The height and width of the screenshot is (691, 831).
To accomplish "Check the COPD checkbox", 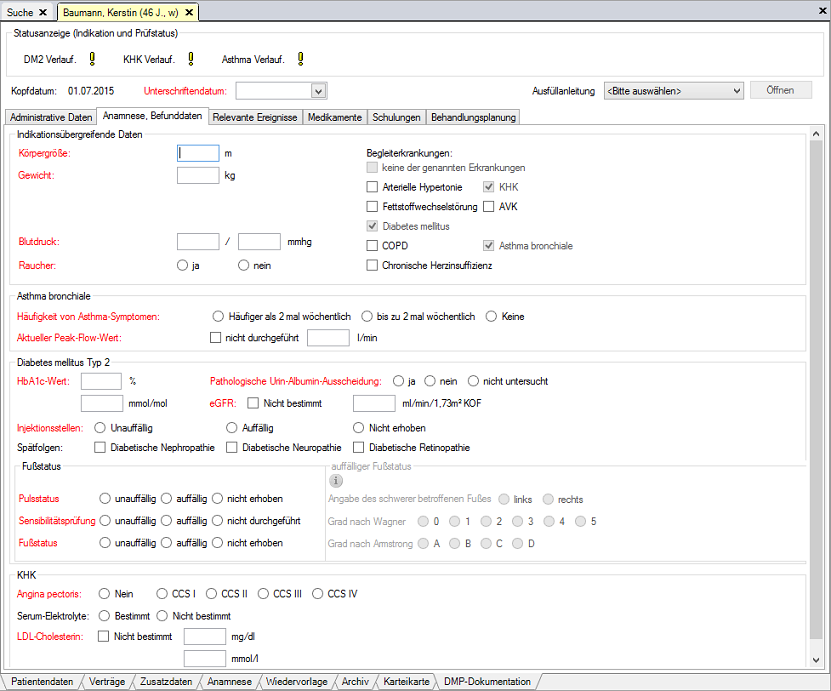I will coord(372,246).
